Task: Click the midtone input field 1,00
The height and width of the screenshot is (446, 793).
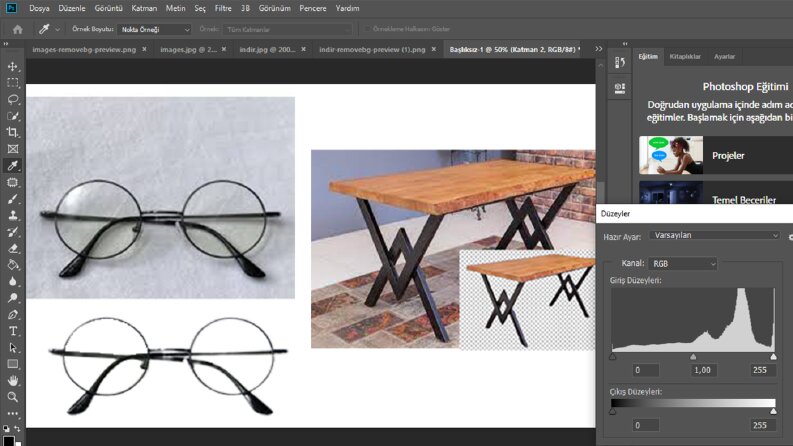Action: click(x=702, y=370)
